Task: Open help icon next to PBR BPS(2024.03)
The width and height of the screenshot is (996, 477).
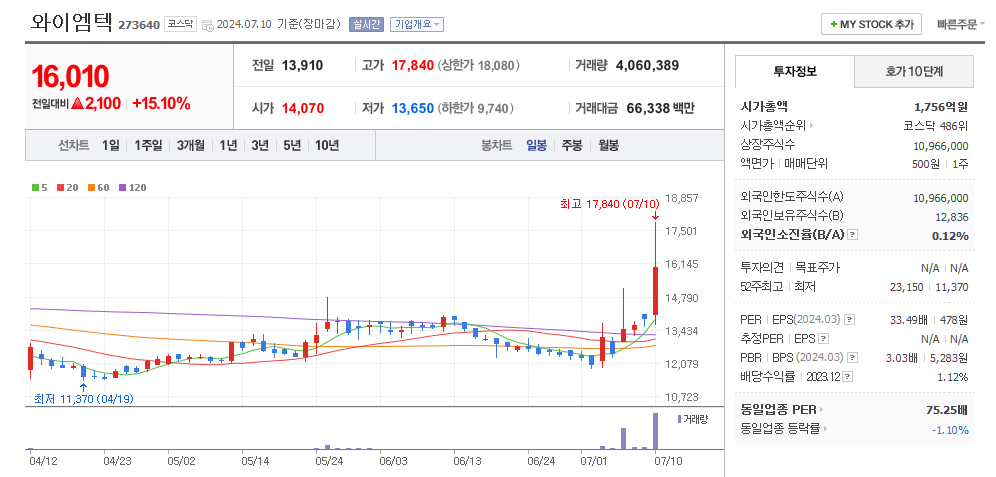Action: 851,358
